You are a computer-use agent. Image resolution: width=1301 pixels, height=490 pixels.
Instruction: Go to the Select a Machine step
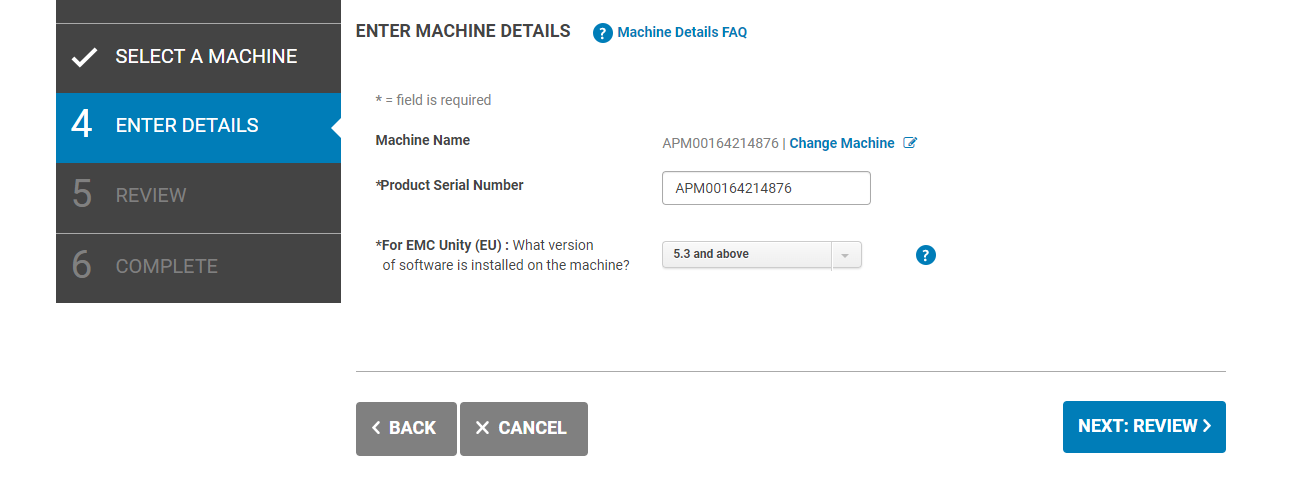pyautogui.click(x=206, y=57)
